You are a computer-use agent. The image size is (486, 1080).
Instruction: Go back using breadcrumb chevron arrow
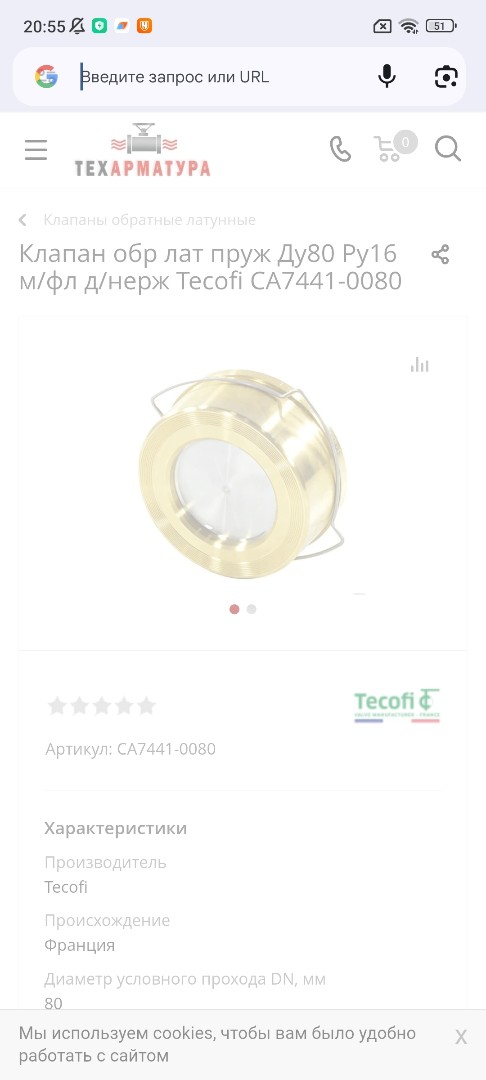coord(23,220)
